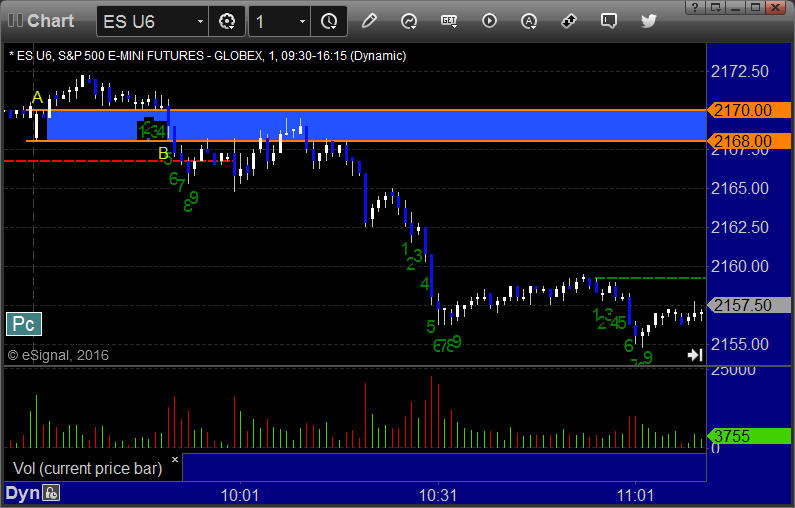Open the symbol dropdown arrow next to ES U6
The image size is (795, 508).
coord(200,21)
